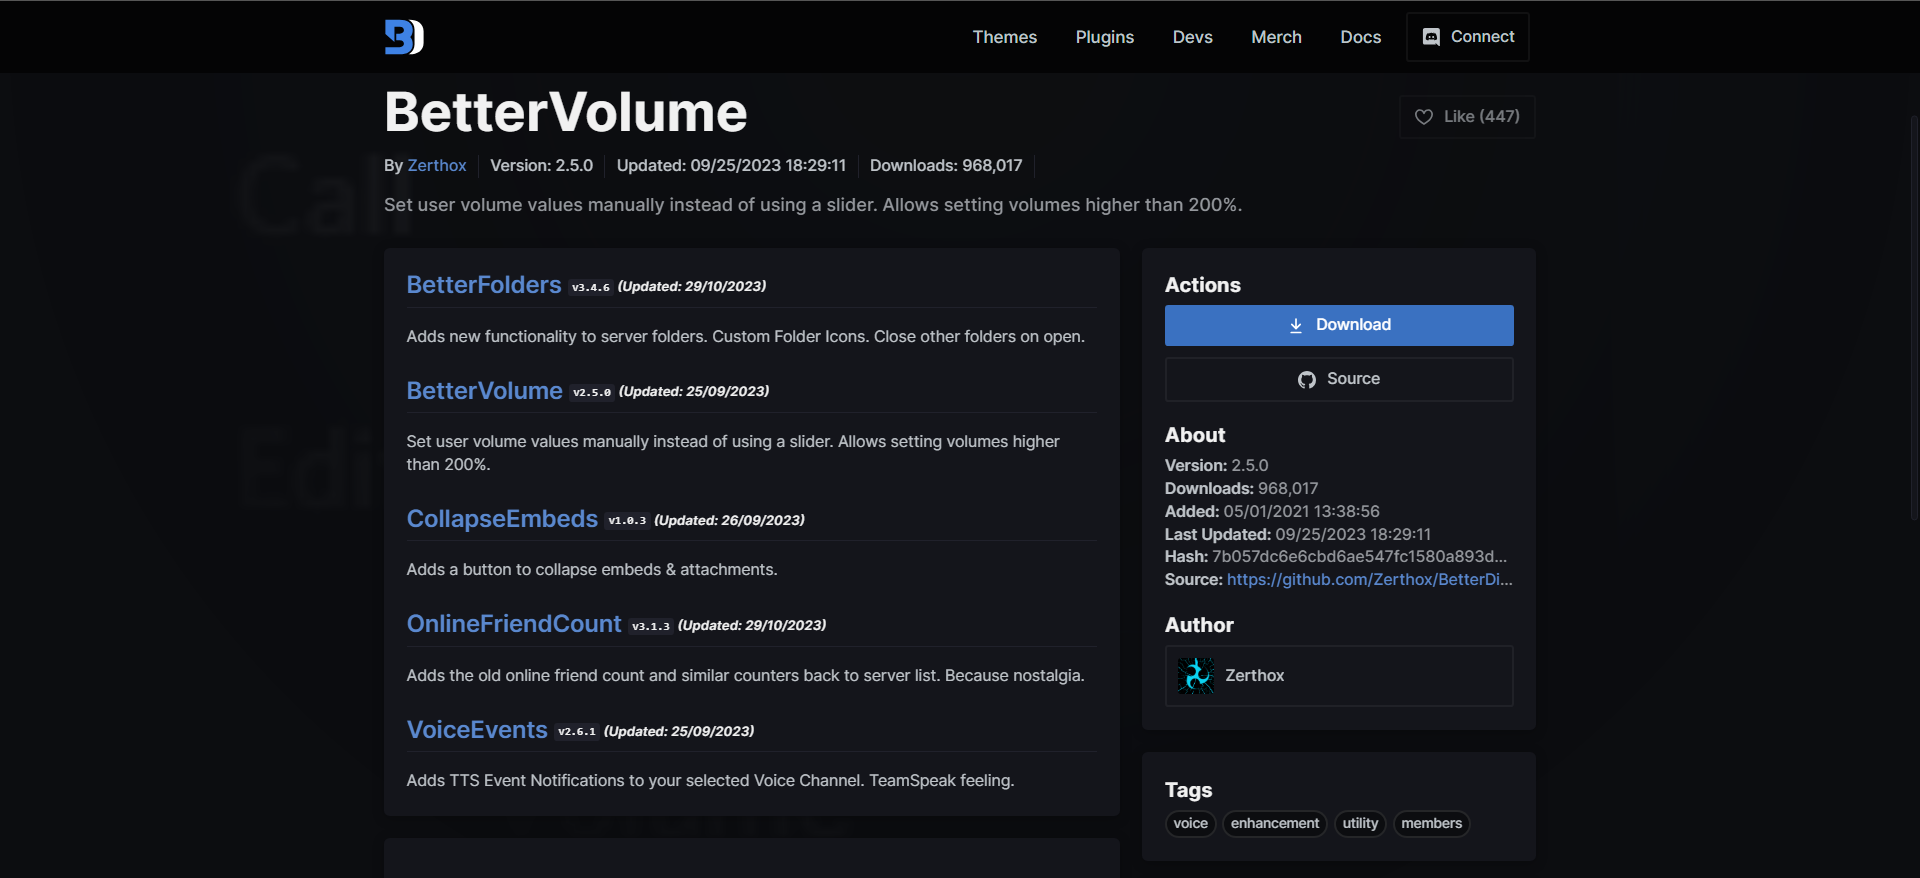This screenshot has height=878, width=1920.
Task: Click the Downloads: 968,017 header text
Action: coord(946,166)
